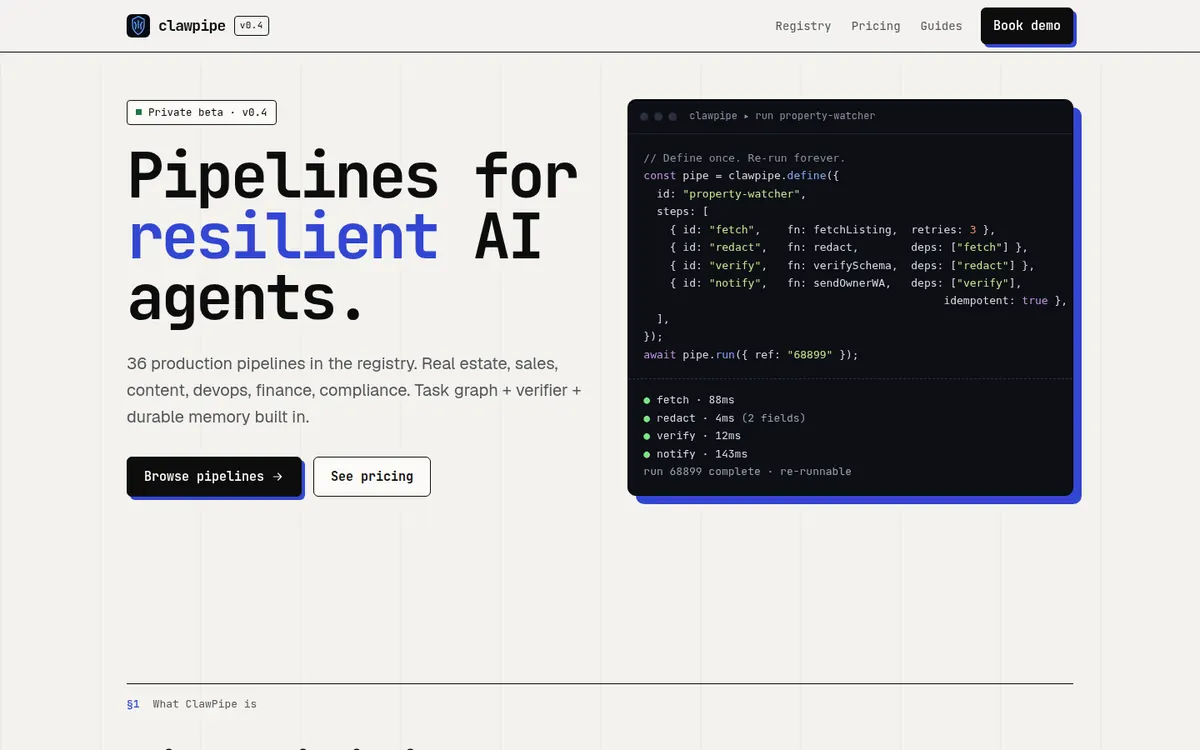Click the Private beta · v0.4 badge

(x=201, y=112)
